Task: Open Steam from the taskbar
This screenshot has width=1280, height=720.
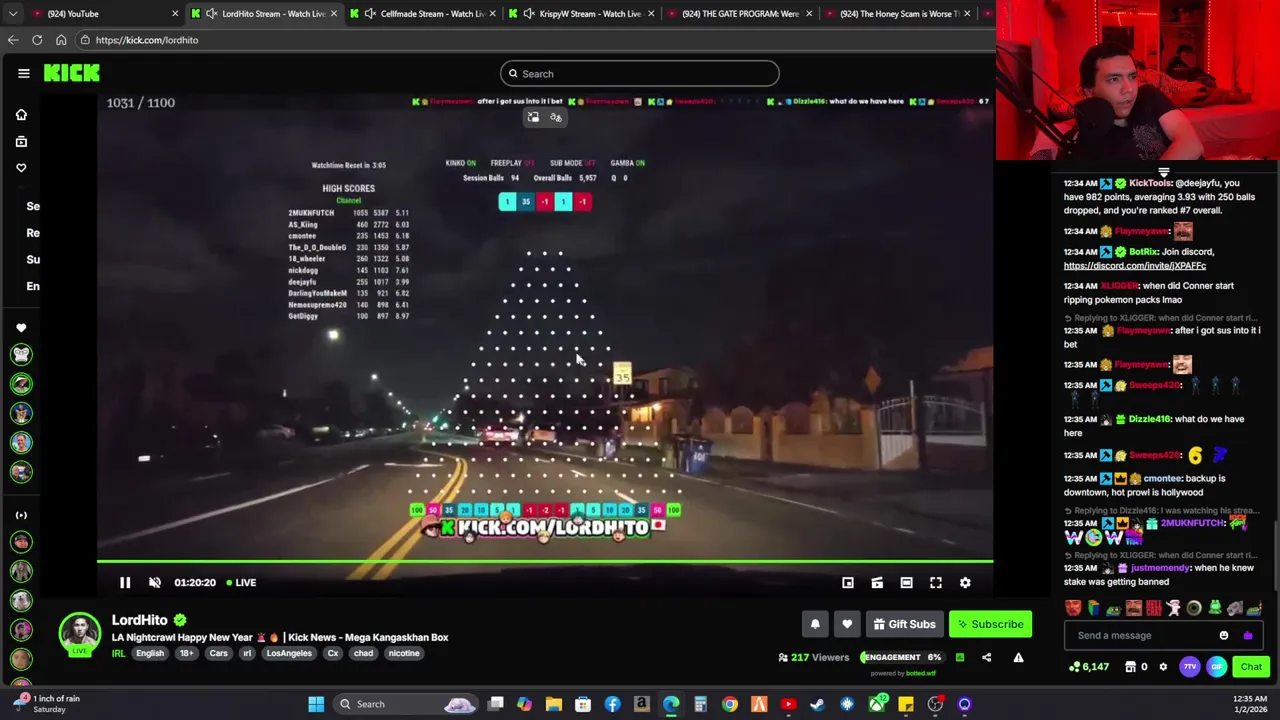Action: pyautogui.click(x=817, y=704)
